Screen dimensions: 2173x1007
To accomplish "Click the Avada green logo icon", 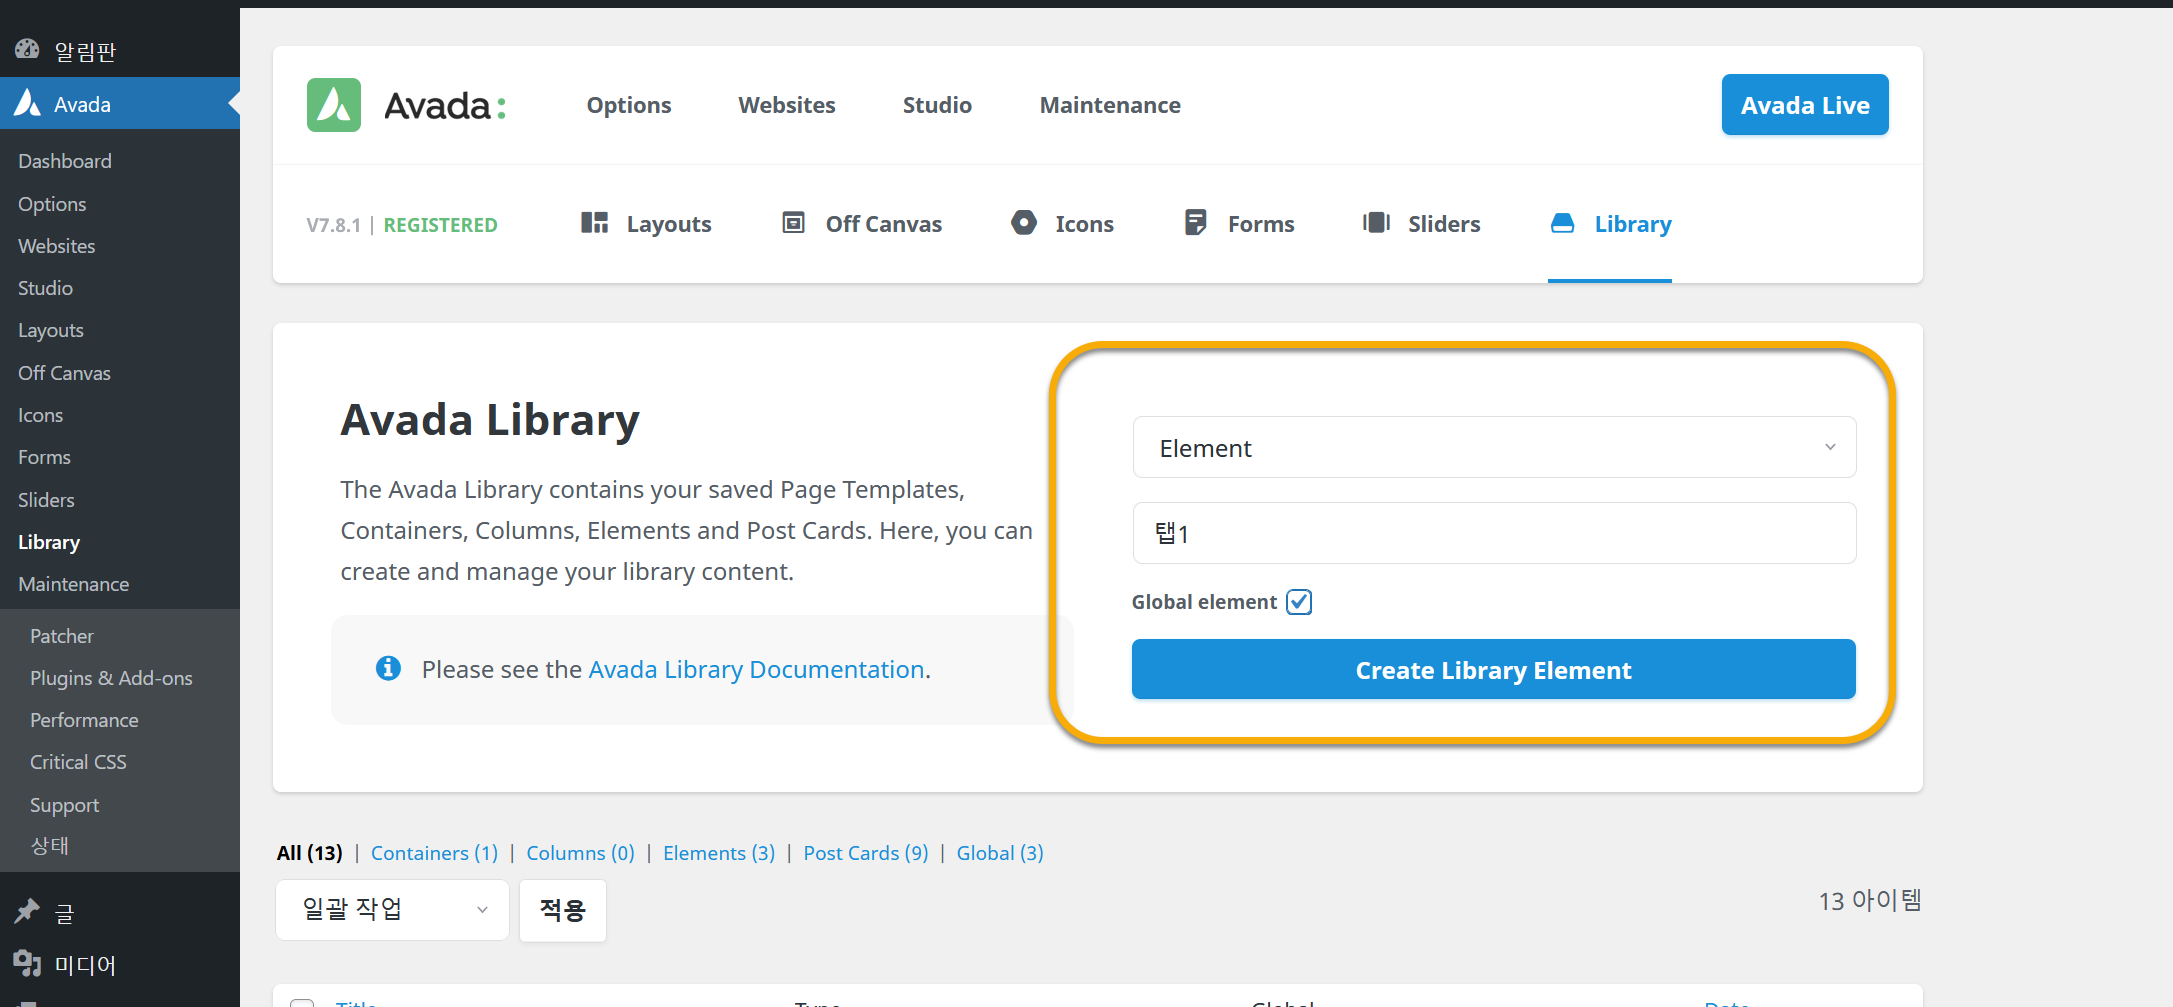I will pyautogui.click(x=334, y=105).
